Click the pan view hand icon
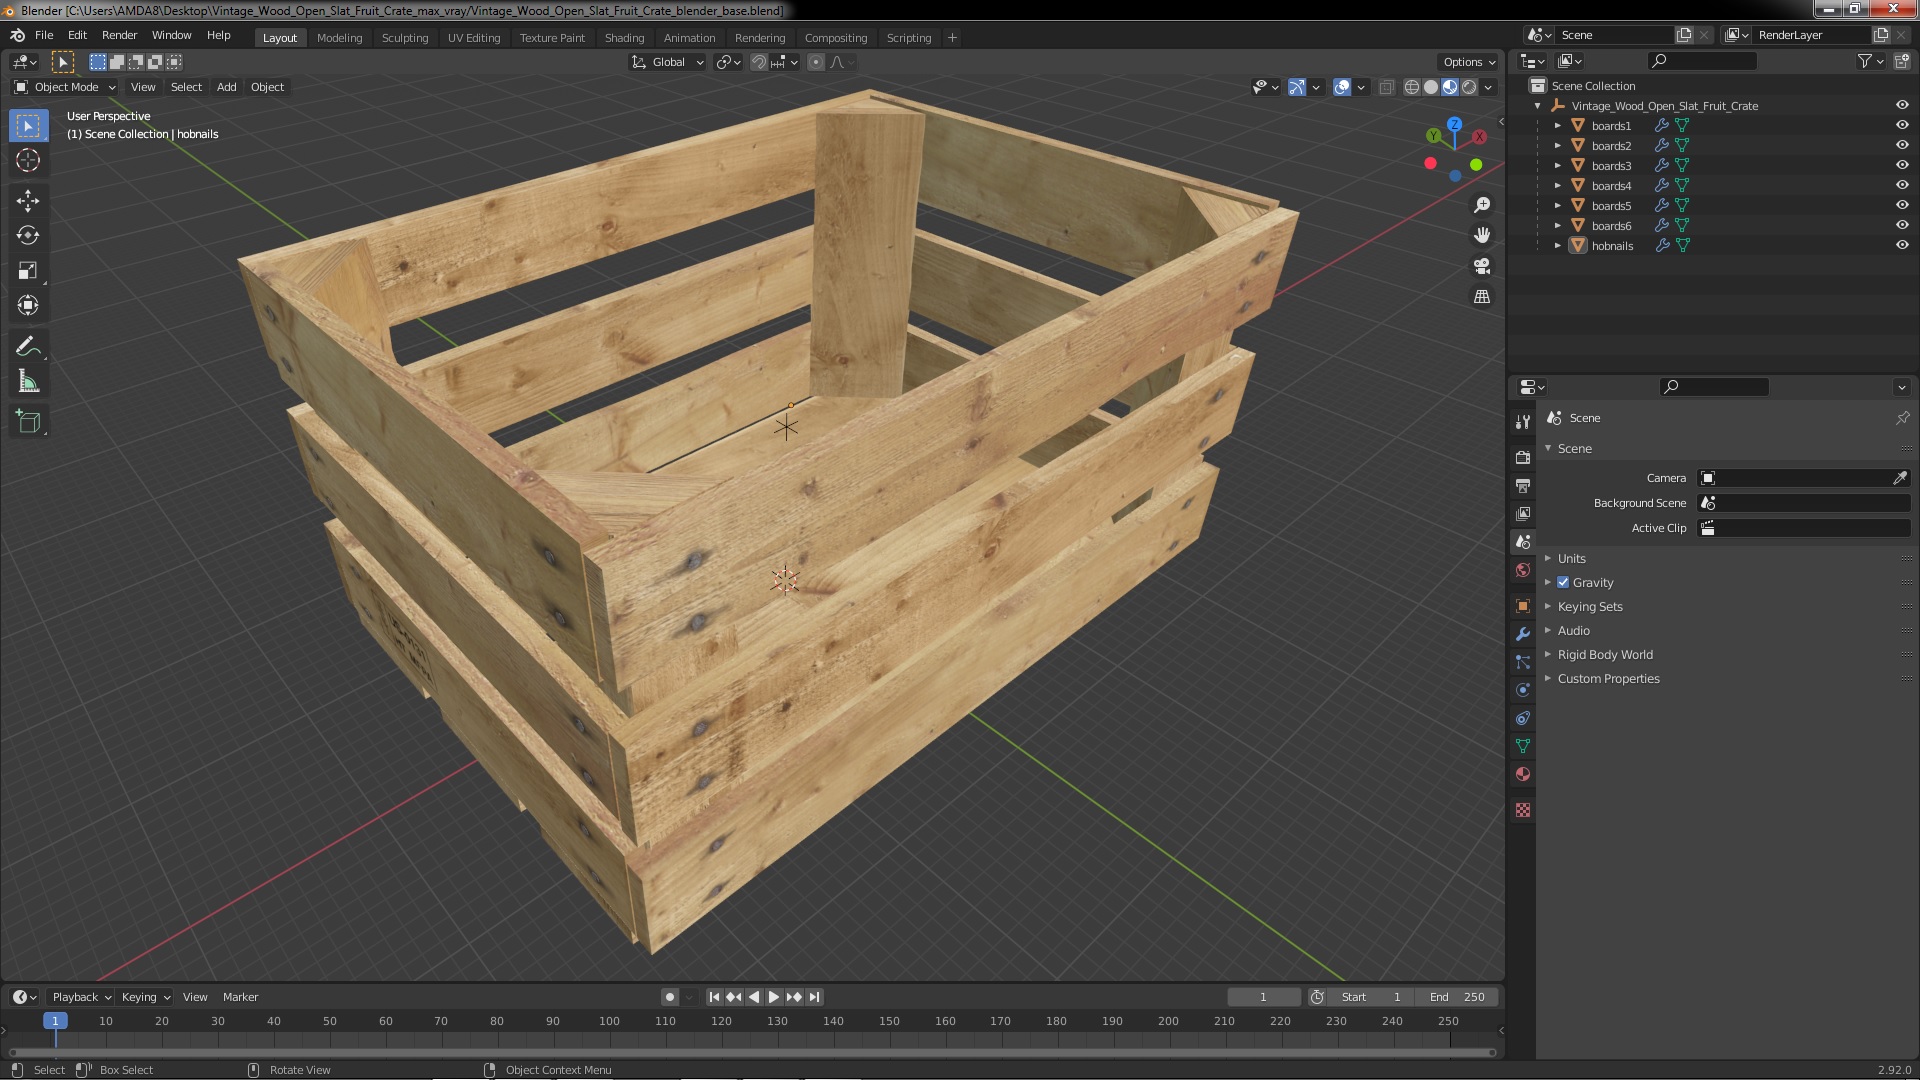The height and width of the screenshot is (1080, 1920). point(1482,235)
